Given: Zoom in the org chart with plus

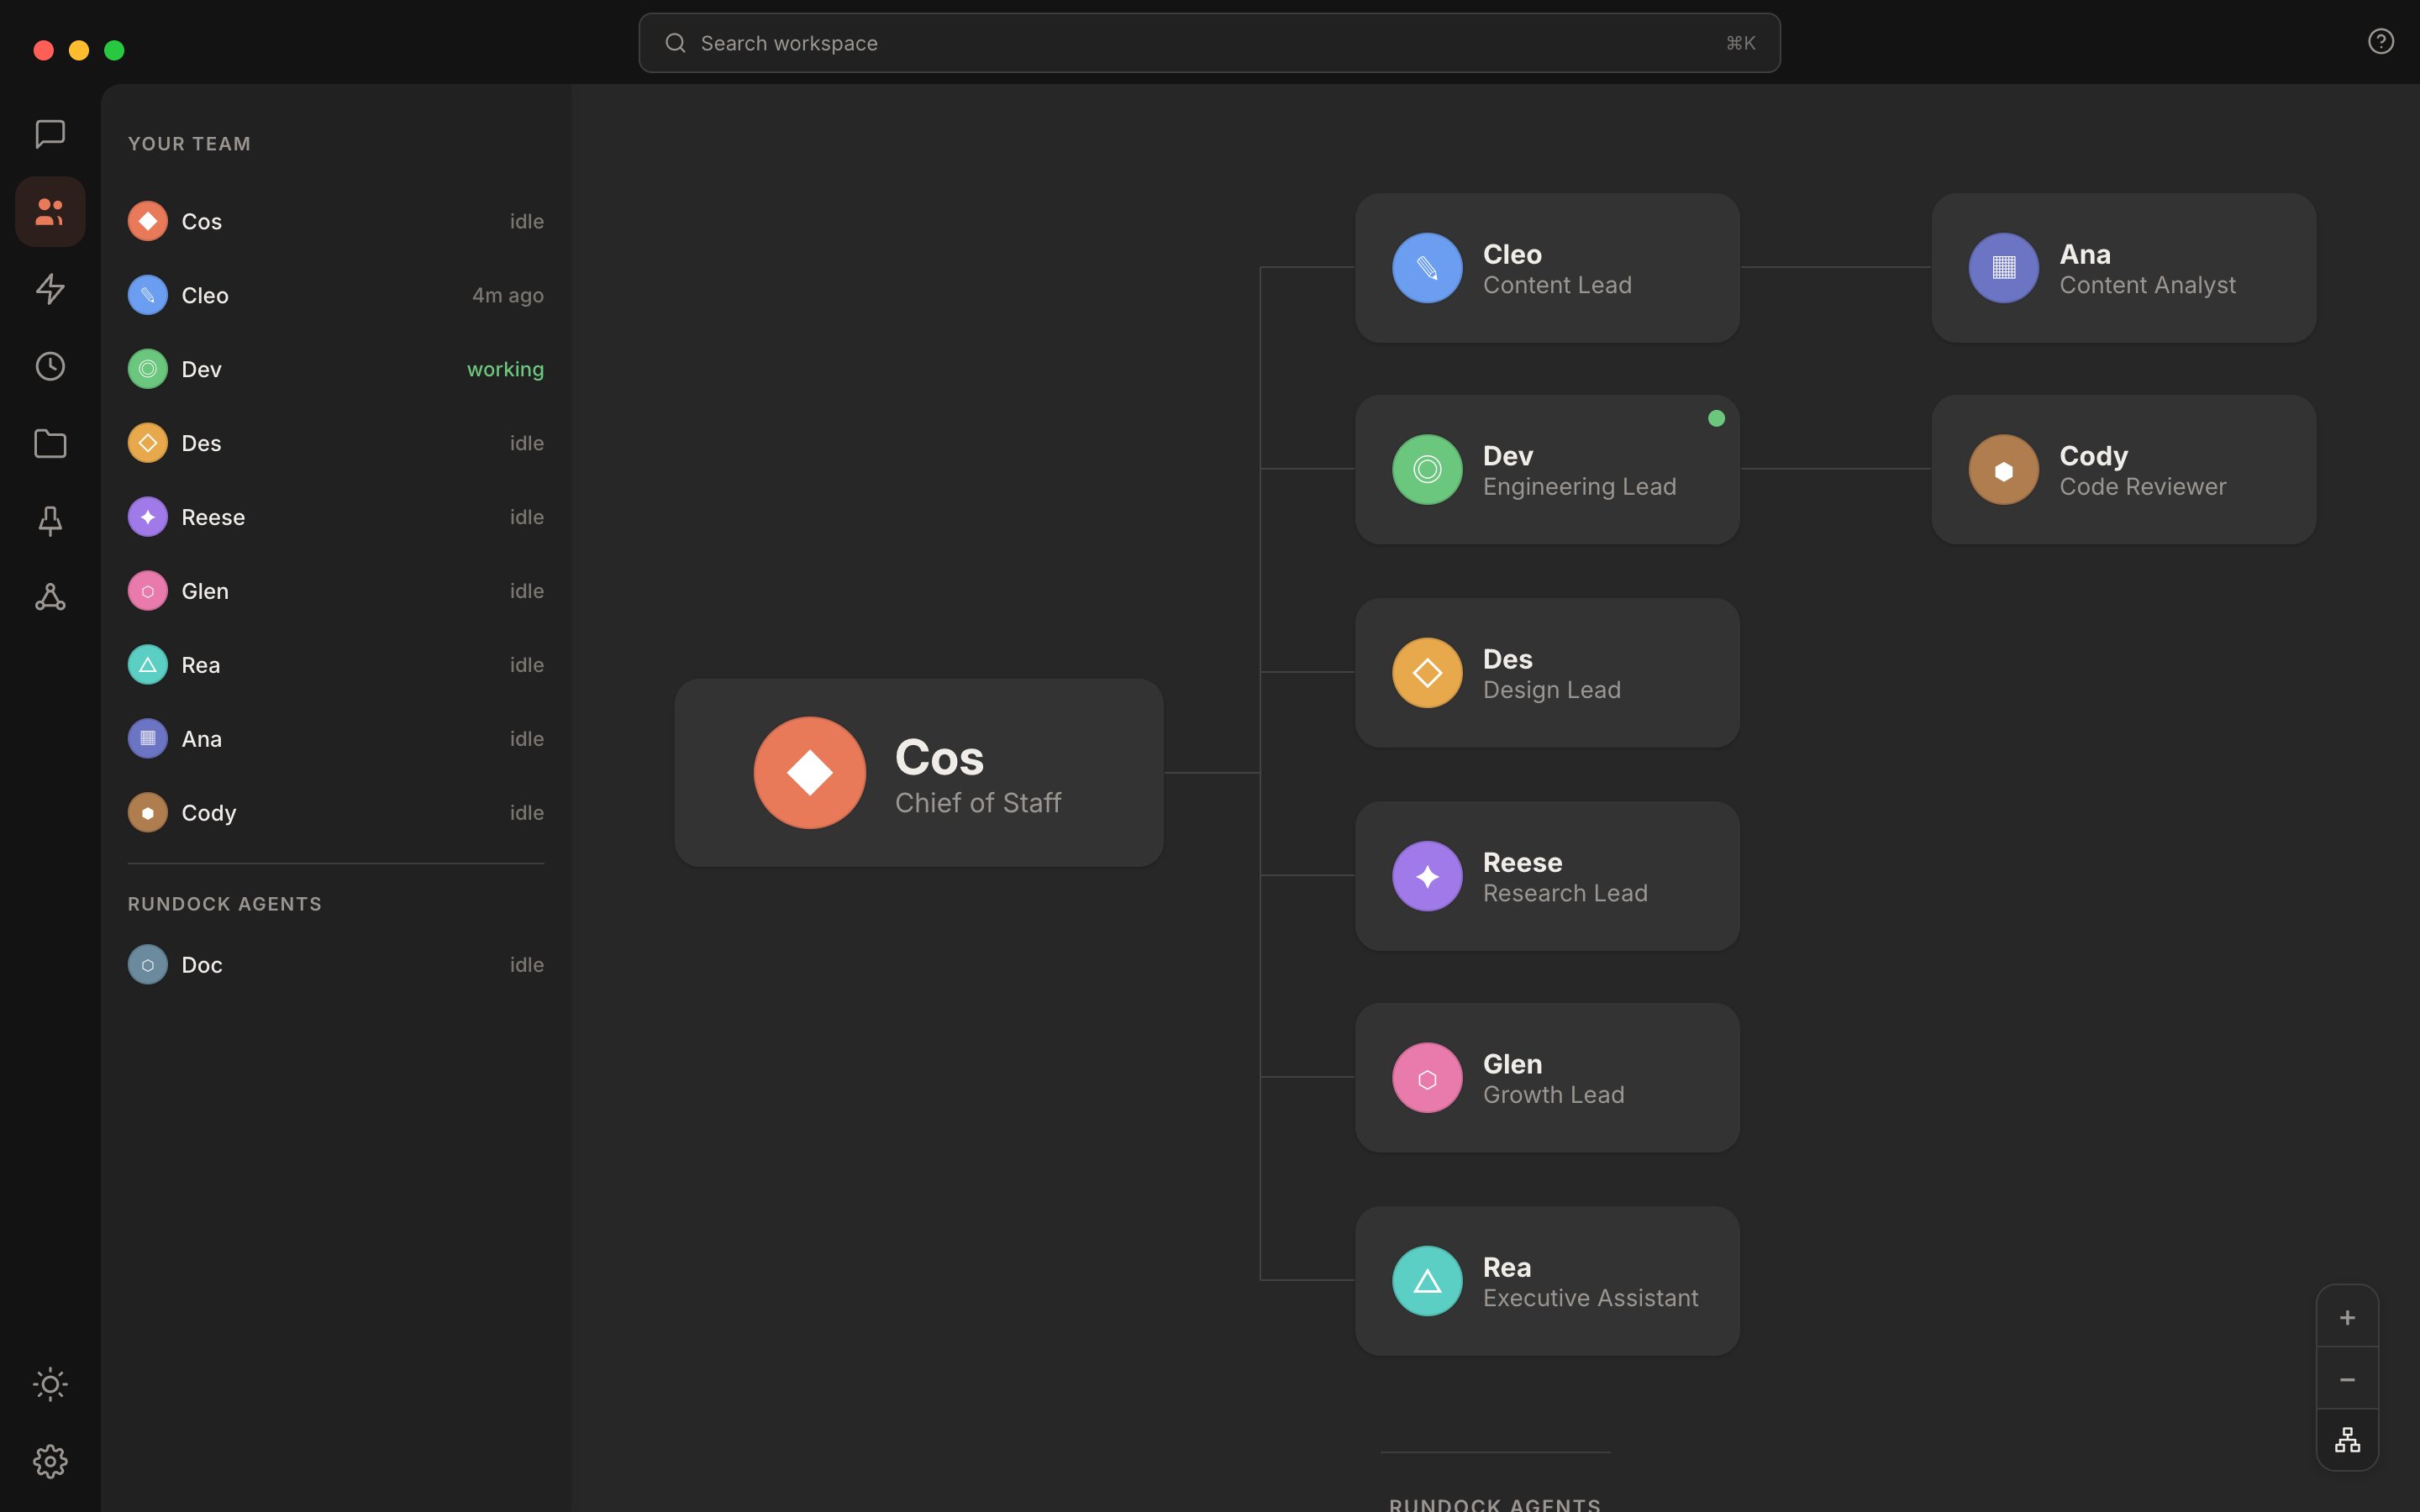Looking at the screenshot, I should click(x=2347, y=1317).
